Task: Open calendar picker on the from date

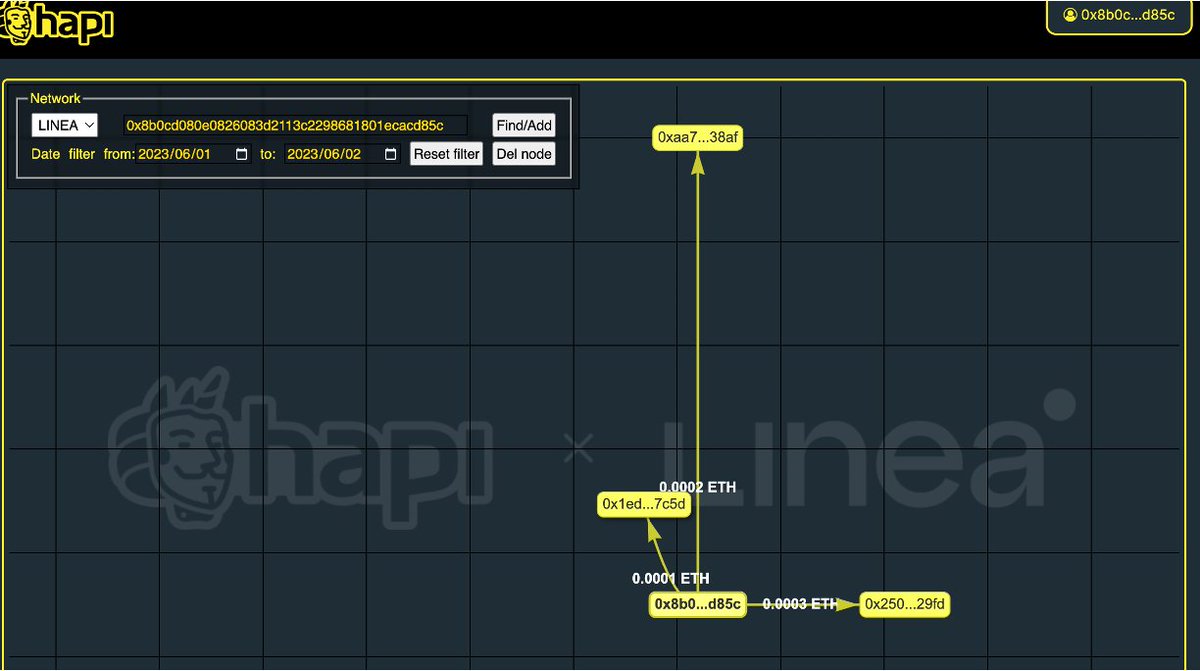Action: (x=241, y=155)
